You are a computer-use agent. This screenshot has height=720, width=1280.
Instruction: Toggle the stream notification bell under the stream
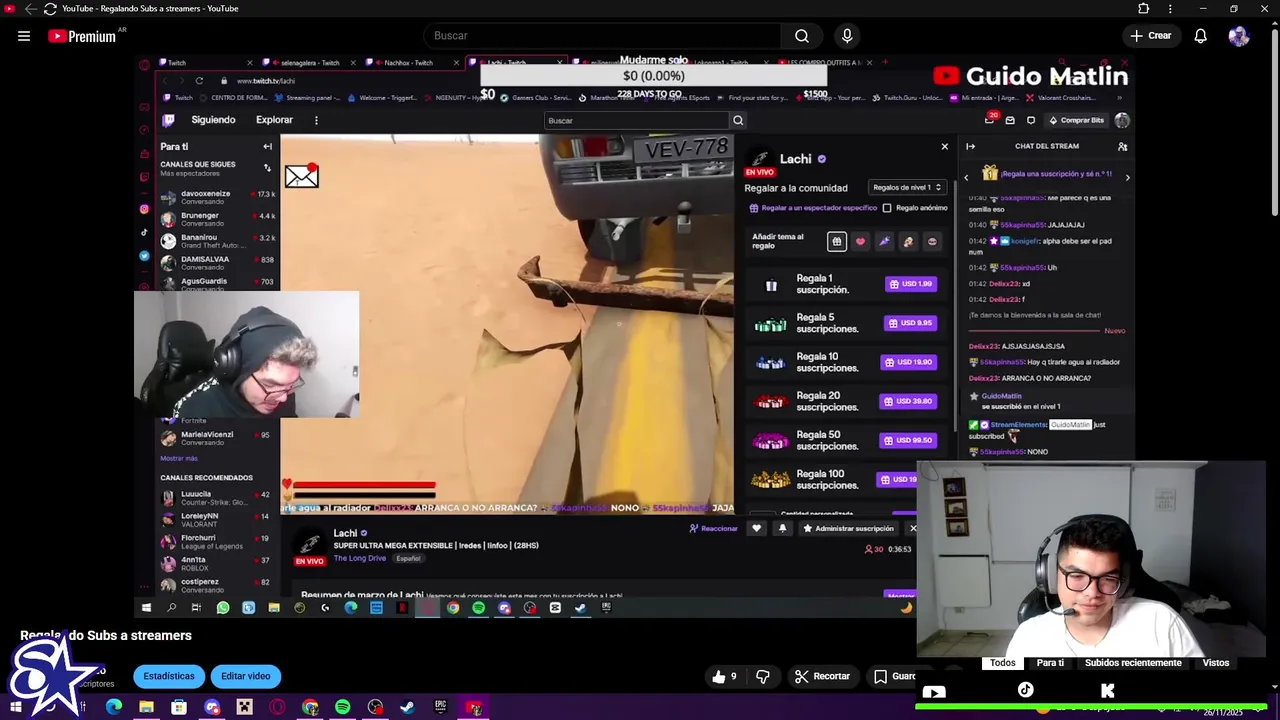point(782,529)
